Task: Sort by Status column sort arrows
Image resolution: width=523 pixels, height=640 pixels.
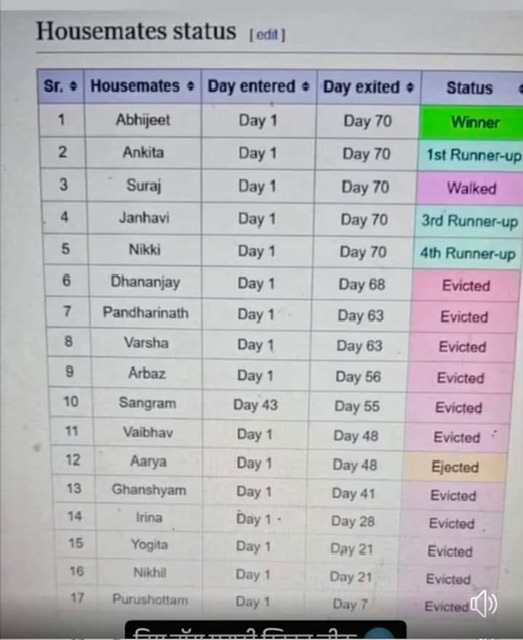Action: pos(520,88)
